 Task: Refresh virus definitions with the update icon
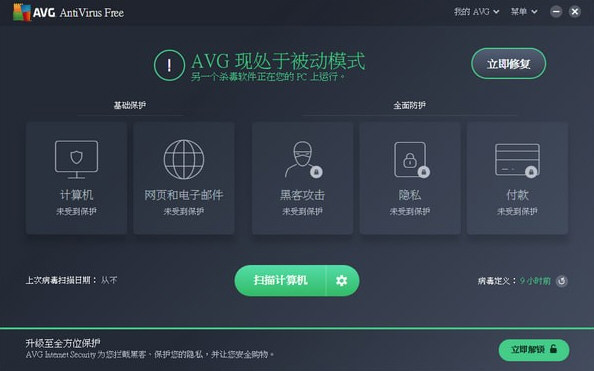point(561,281)
